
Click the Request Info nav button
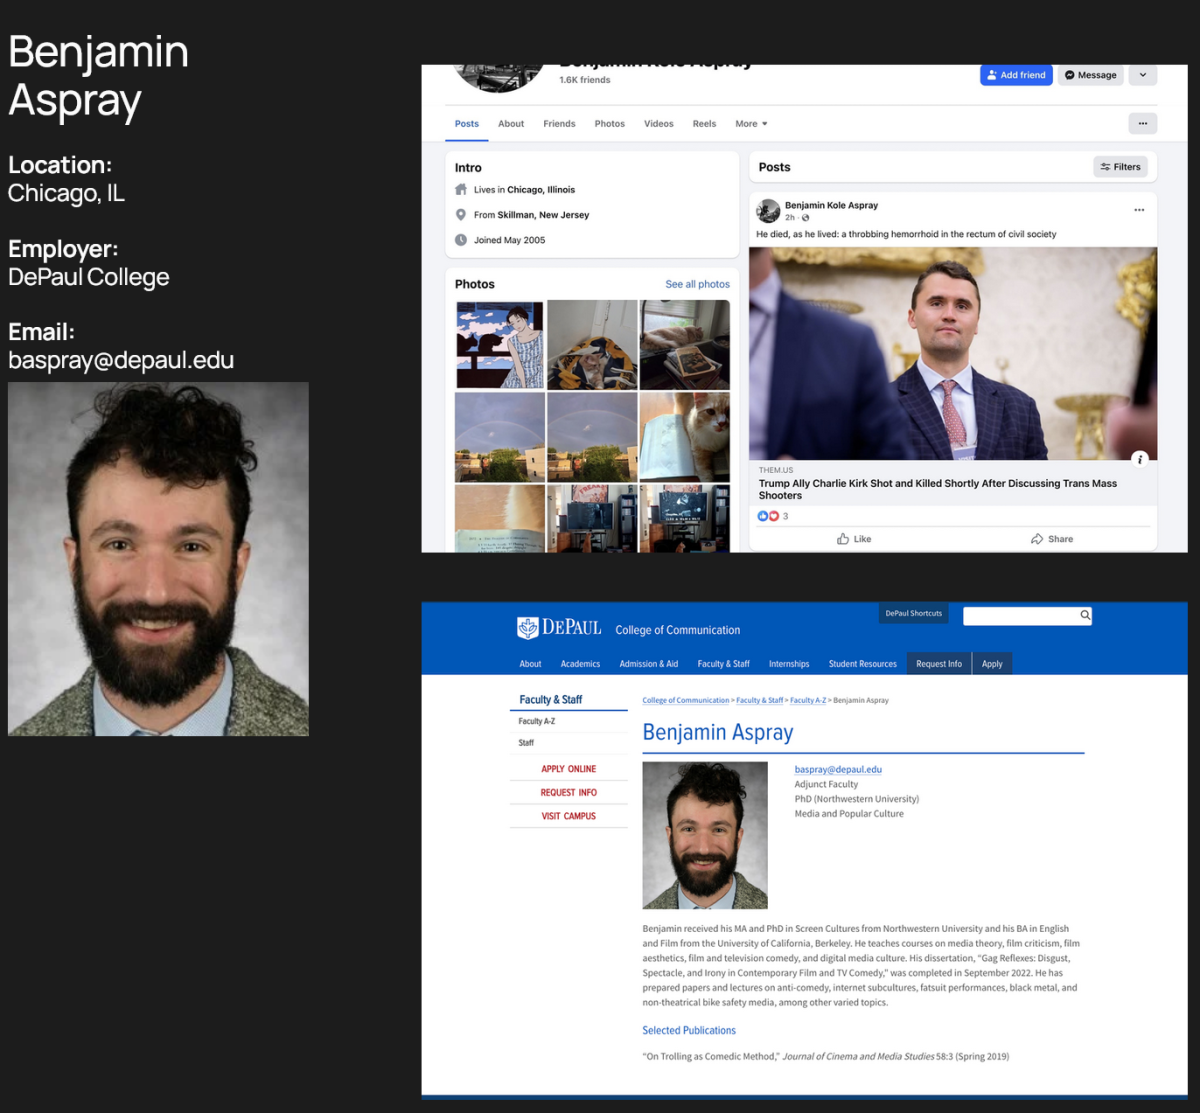(939, 664)
